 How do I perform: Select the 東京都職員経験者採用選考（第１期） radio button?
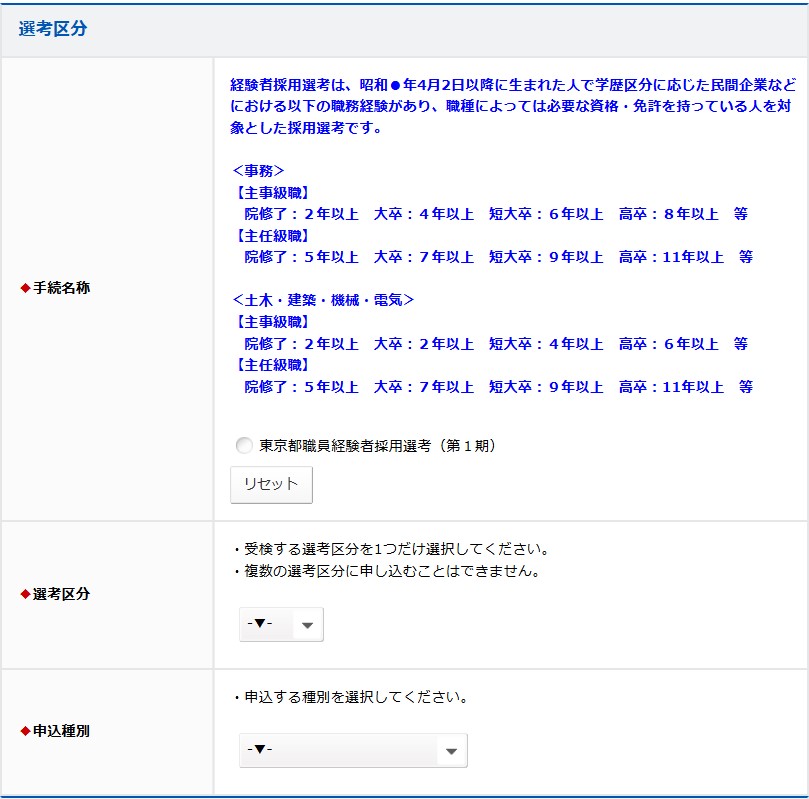[x=244, y=446]
